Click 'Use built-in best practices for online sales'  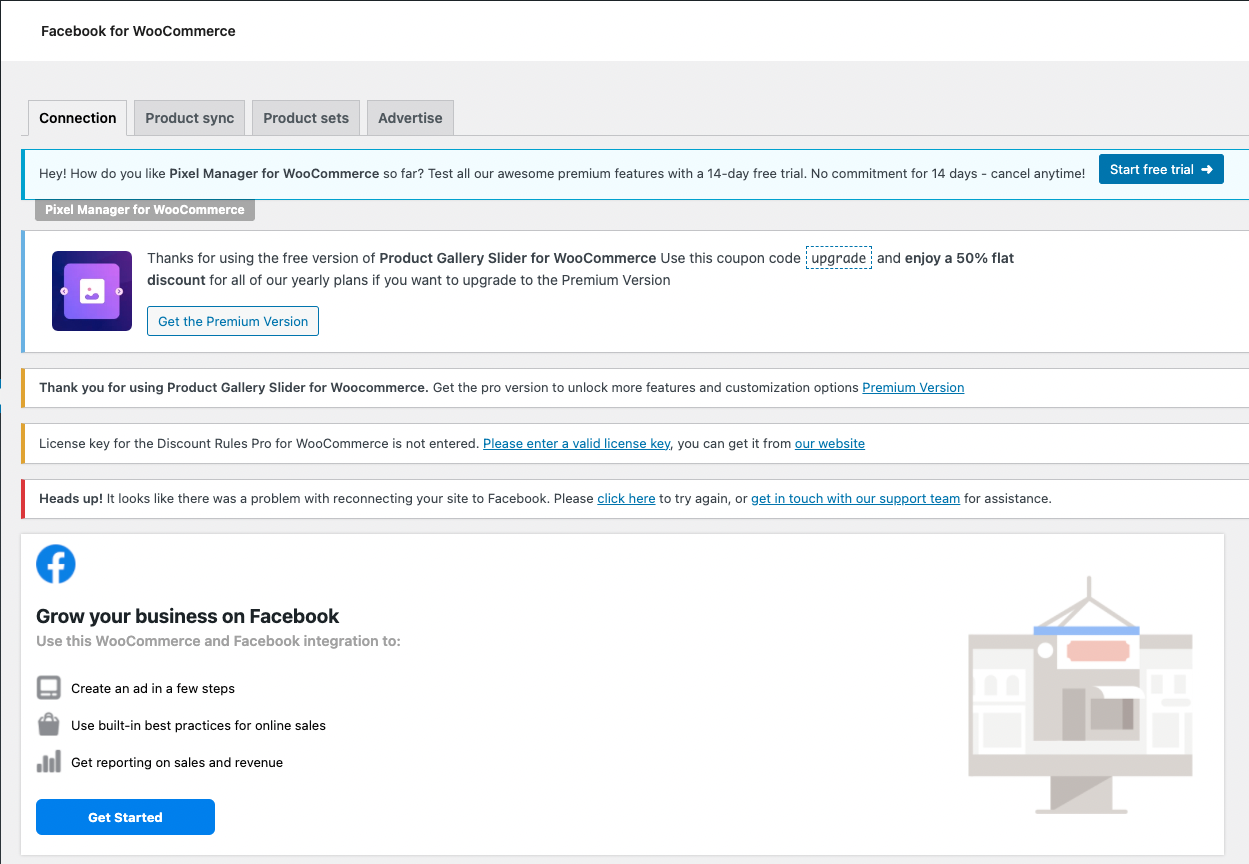coord(198,725)
